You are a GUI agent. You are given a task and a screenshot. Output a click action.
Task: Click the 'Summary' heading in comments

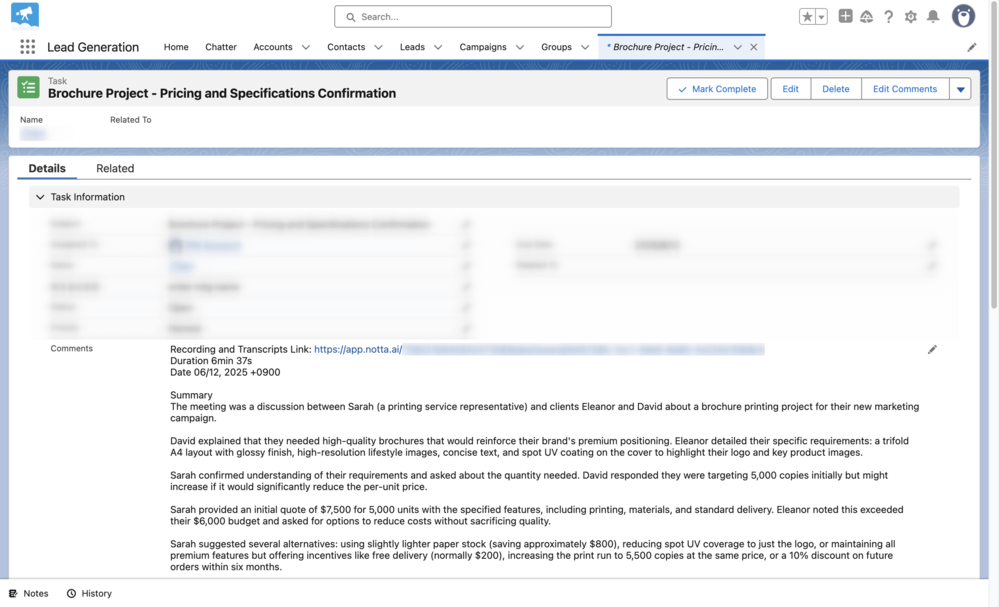191,395
